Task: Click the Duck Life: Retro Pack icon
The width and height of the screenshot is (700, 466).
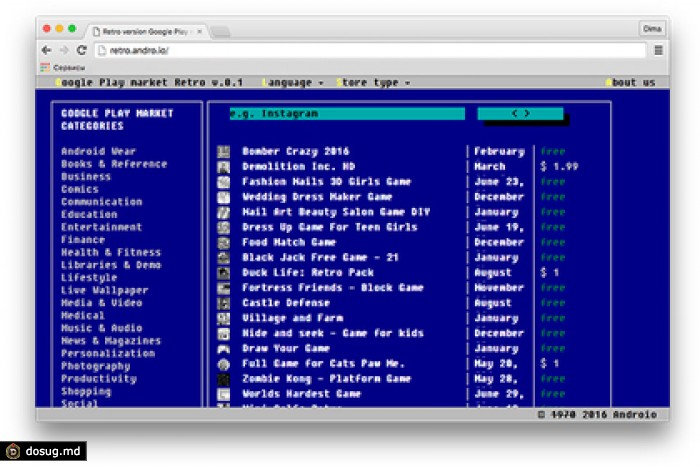Action: click(x=223, y=273)
